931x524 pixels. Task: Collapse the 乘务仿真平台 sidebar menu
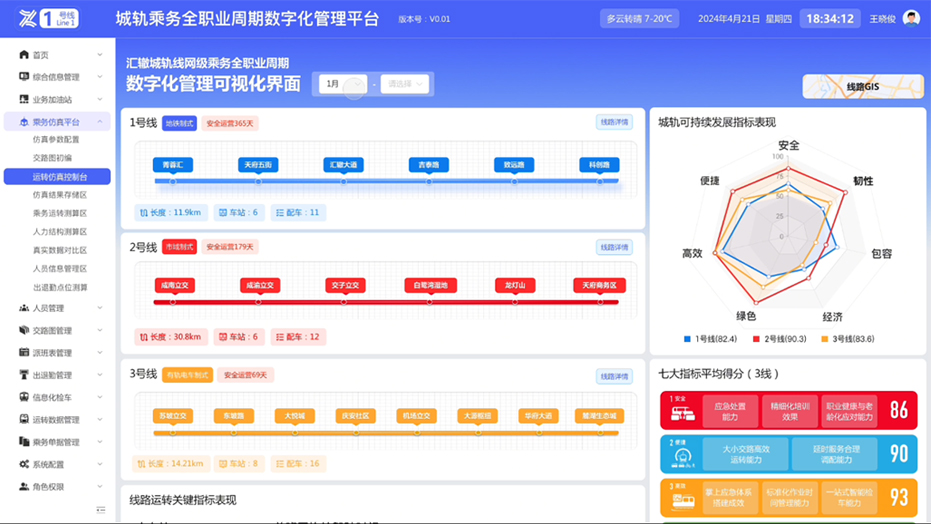(x=100, y=122)
